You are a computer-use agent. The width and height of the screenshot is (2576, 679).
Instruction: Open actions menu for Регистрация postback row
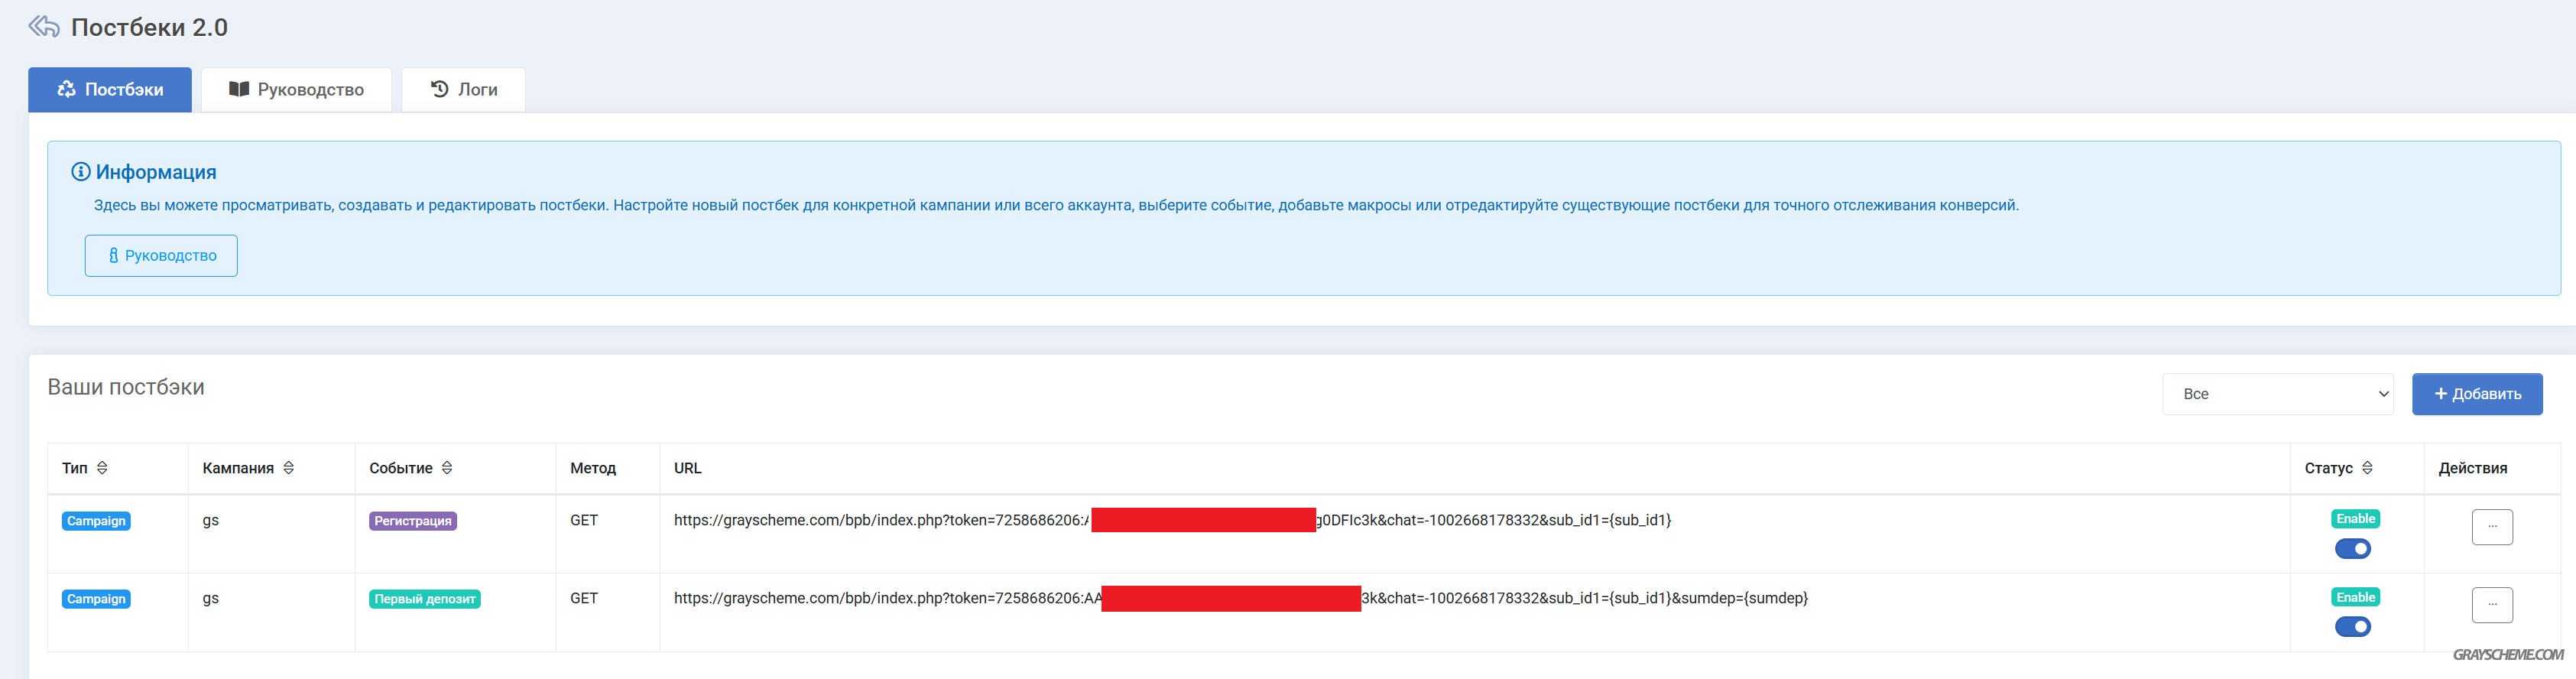pyautogui.click(x=2491, y=527)
